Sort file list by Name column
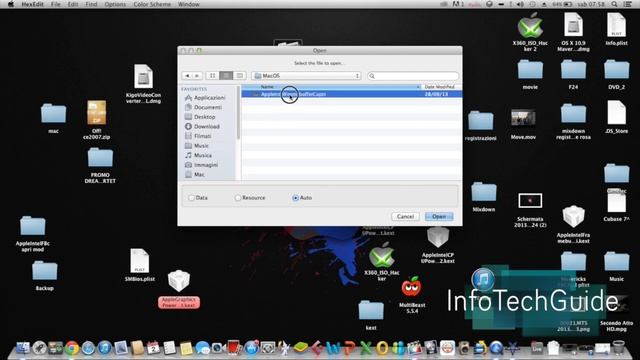Image resolution: width=640 pixels, height=360 pixels. [331, 87]
